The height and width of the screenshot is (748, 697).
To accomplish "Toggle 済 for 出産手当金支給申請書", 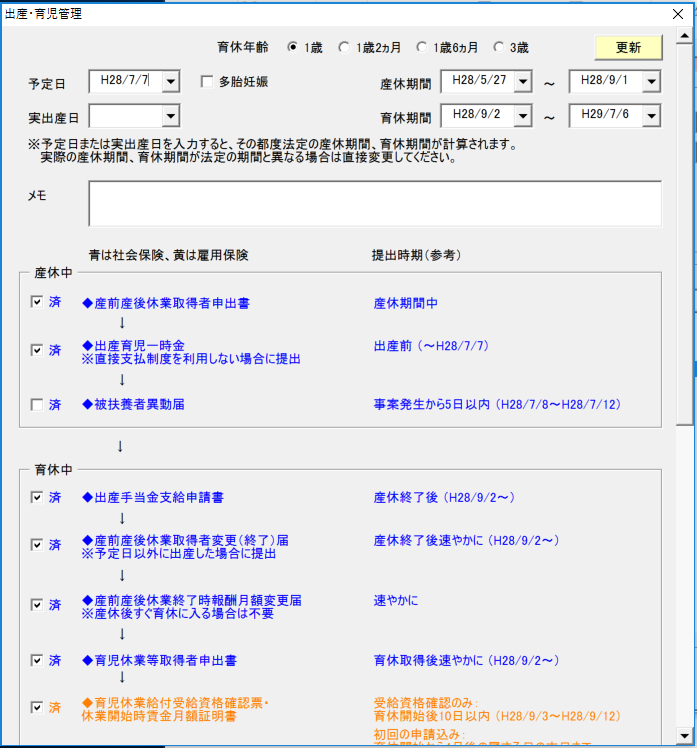I will (x=37, y=497).
